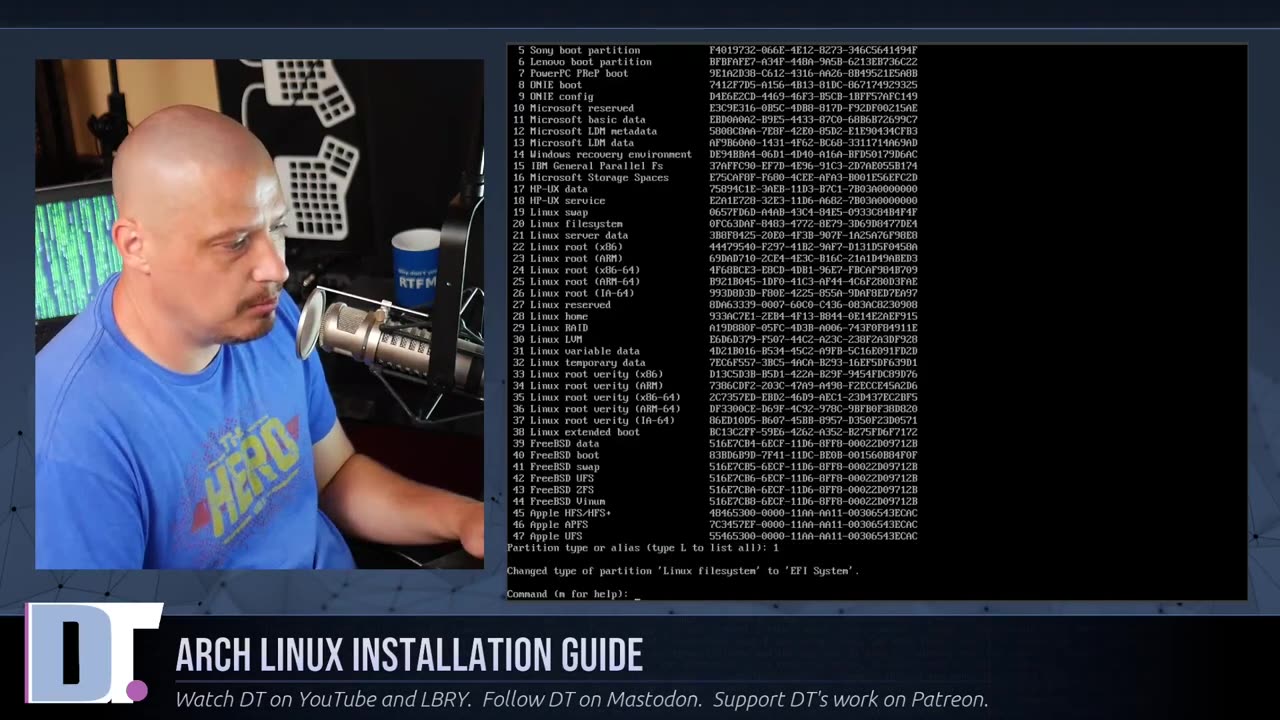The height and width of the screenshot is (720, 1280).
Task: Select row 28 'Linux home'
Action: (x=715, y=316)
